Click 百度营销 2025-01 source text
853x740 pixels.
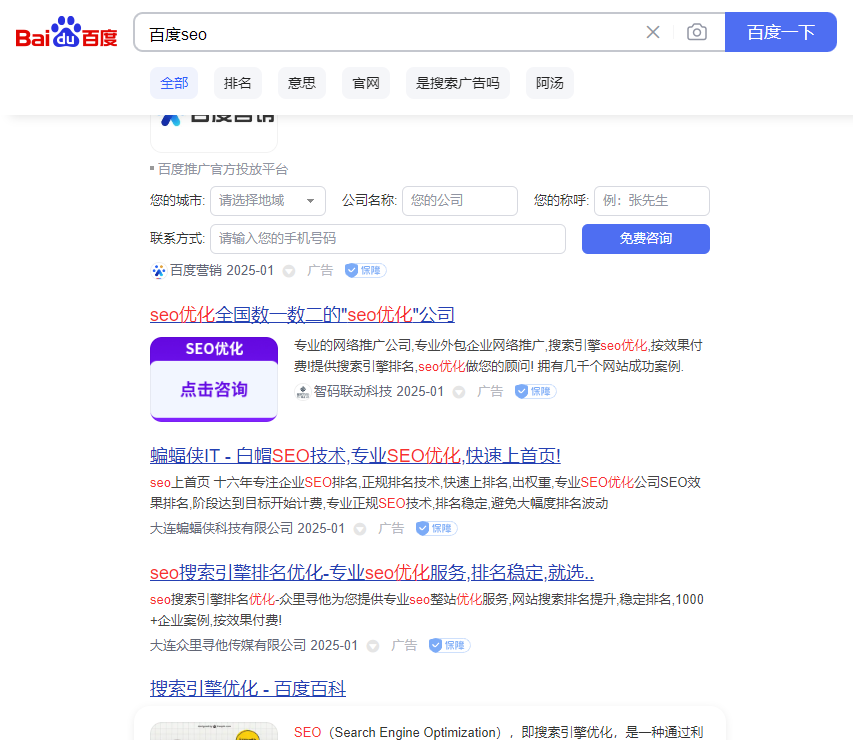[222, 270]
